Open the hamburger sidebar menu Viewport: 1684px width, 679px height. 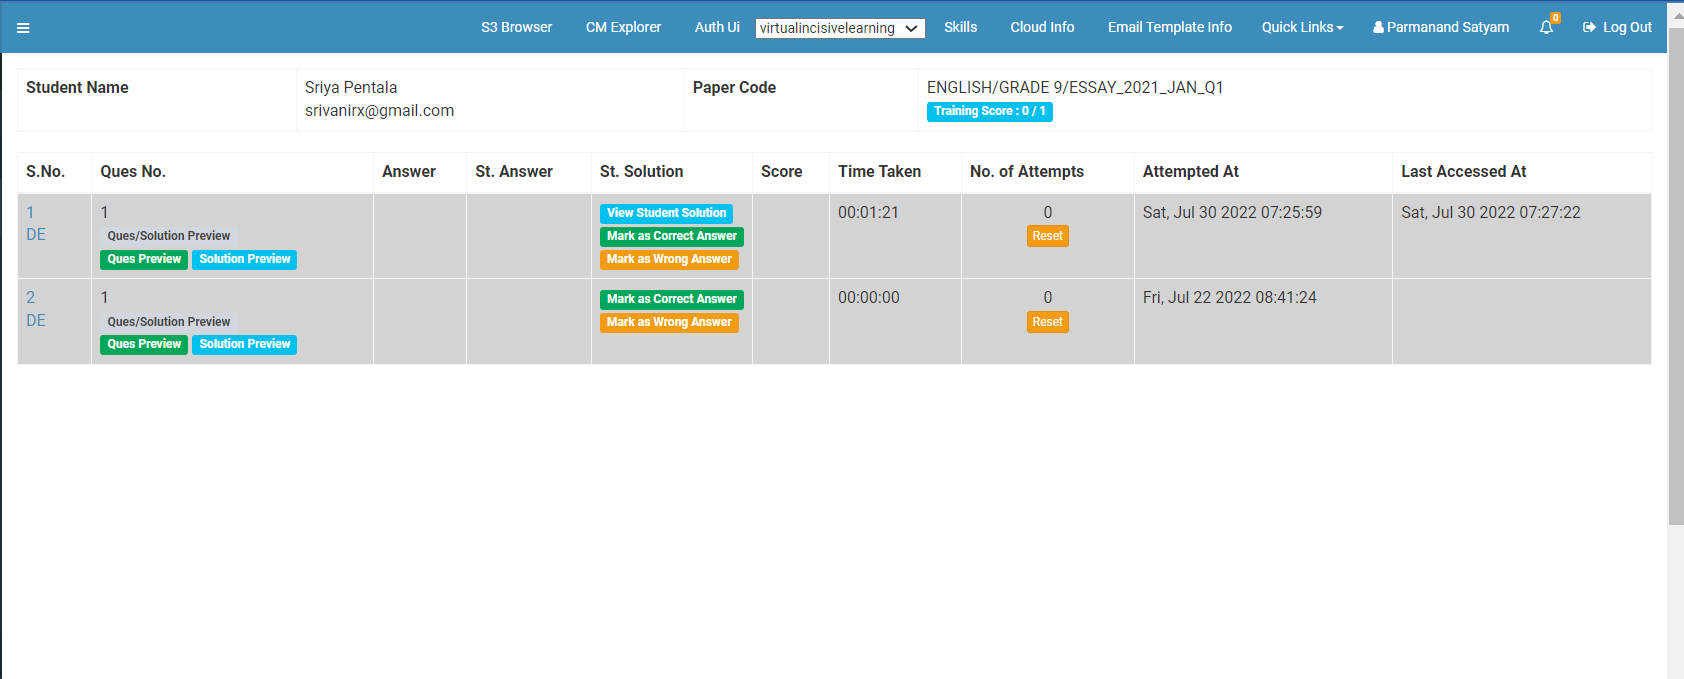pyautogui.click(x=23, y=28)
